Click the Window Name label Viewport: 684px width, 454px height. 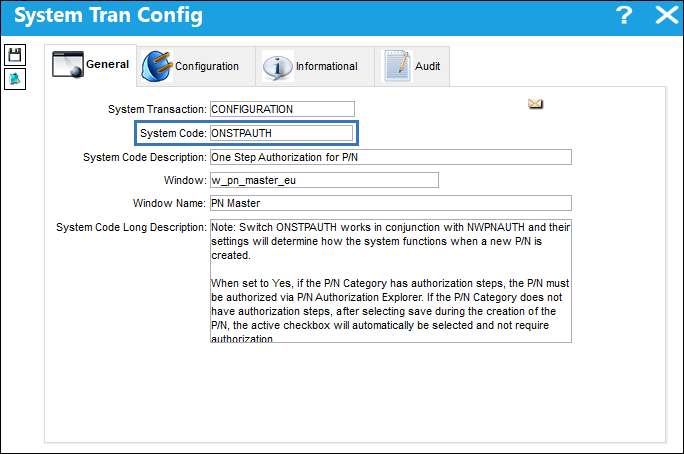pos(169,203)
